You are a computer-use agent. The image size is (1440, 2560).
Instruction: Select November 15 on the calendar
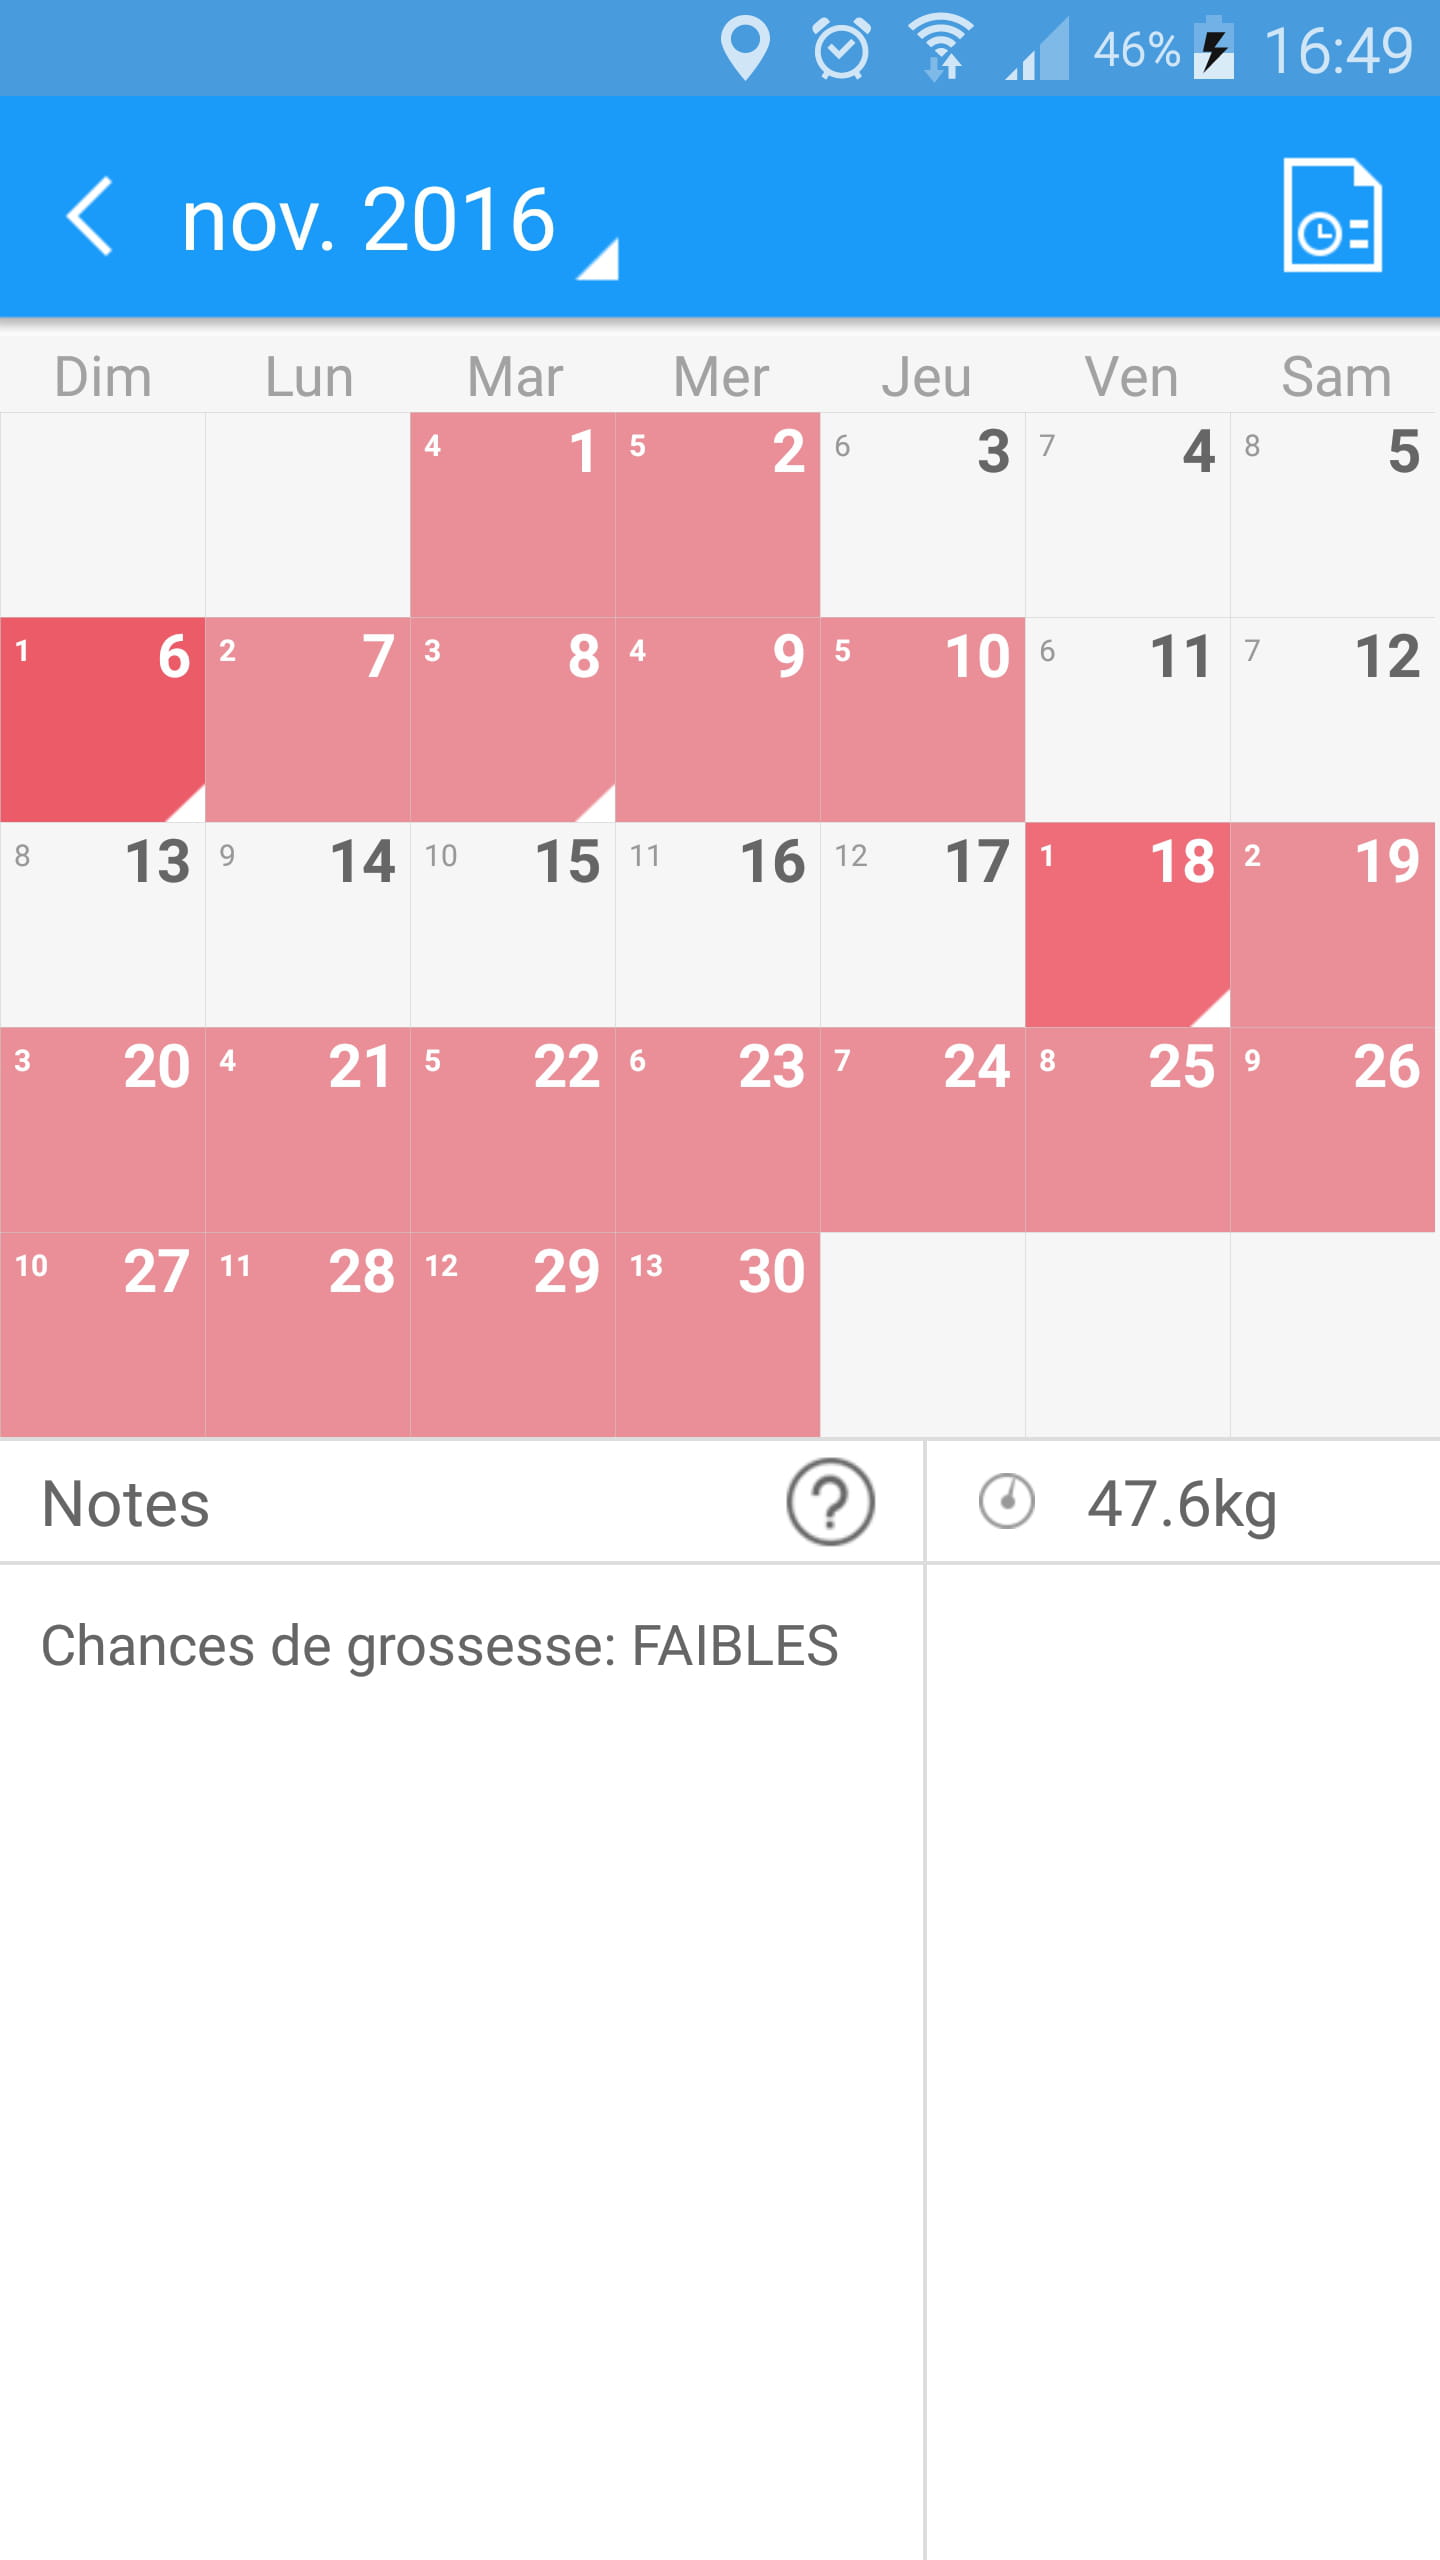click(513, 924)
